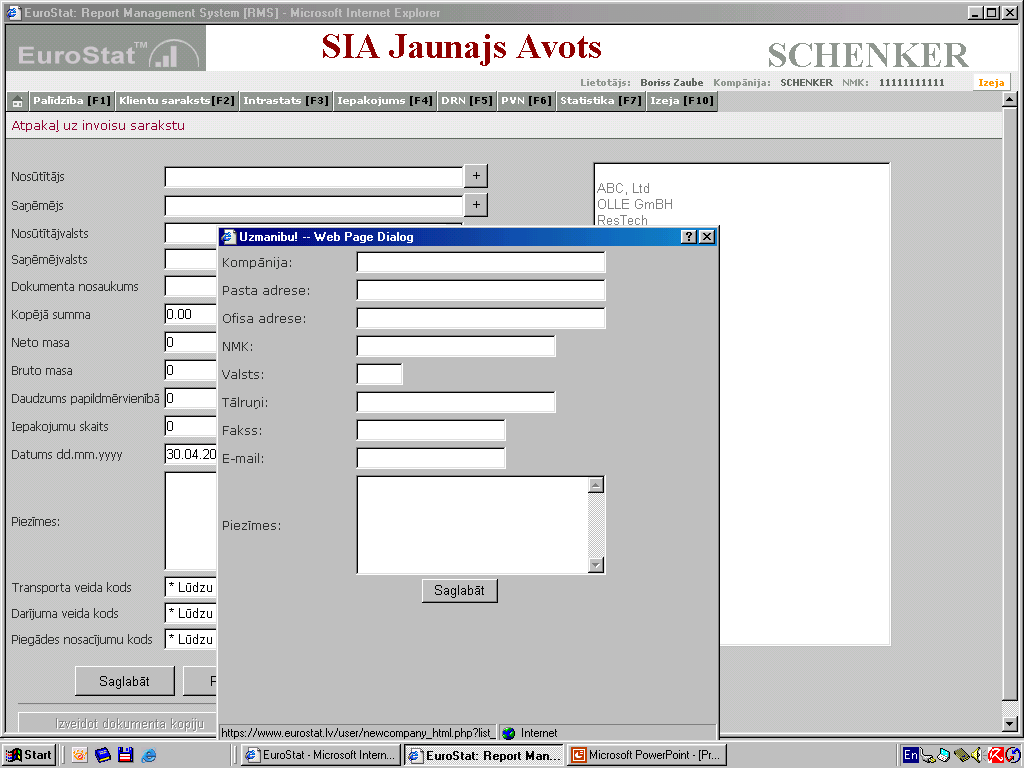Click Piezīmes textarea scroll down arrow
Screen dimensions: 1024x768
[596, 565]
